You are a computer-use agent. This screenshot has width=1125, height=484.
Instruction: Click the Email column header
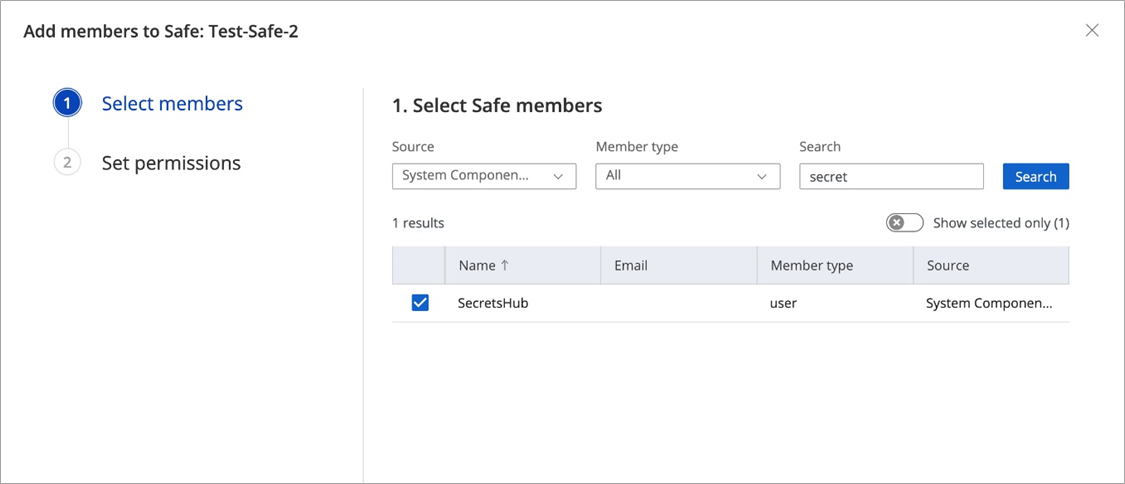[631, 265]
